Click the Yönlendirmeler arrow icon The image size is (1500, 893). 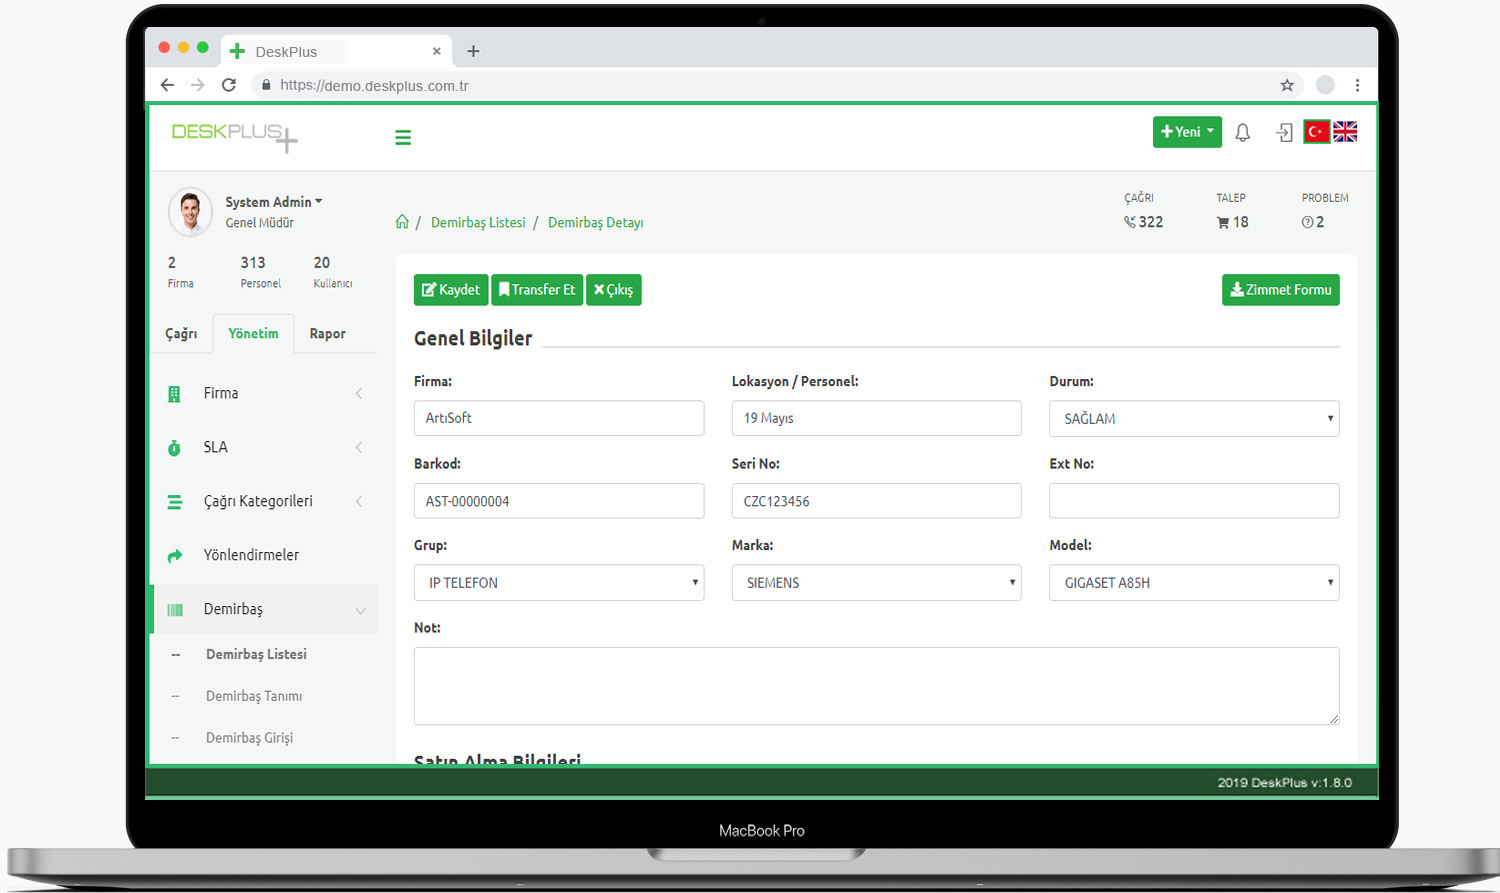[x=175, y=556]
